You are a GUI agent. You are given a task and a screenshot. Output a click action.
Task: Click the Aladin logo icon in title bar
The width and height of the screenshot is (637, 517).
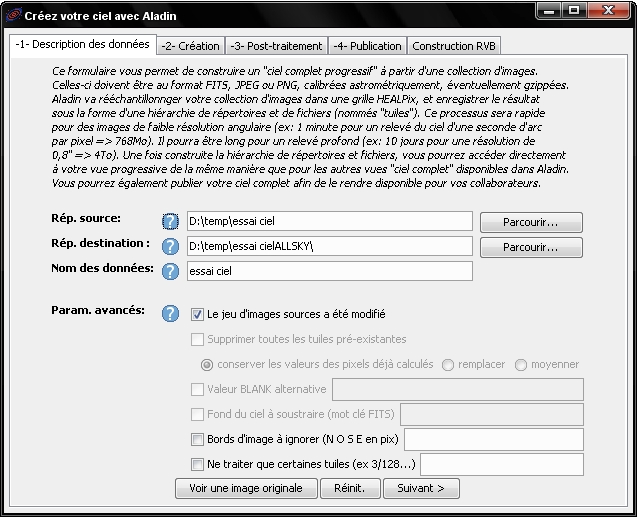click(13, 15)
